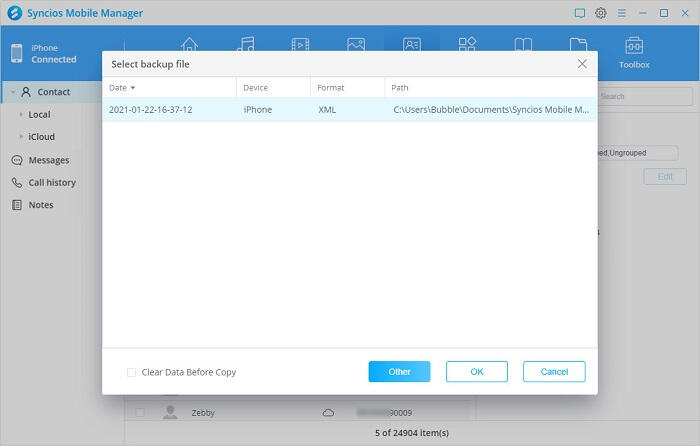Click the feedback message icon in title bar
The width and height of the screenshot is (700, 446).
pyautogui.click(x=580, y=13)
